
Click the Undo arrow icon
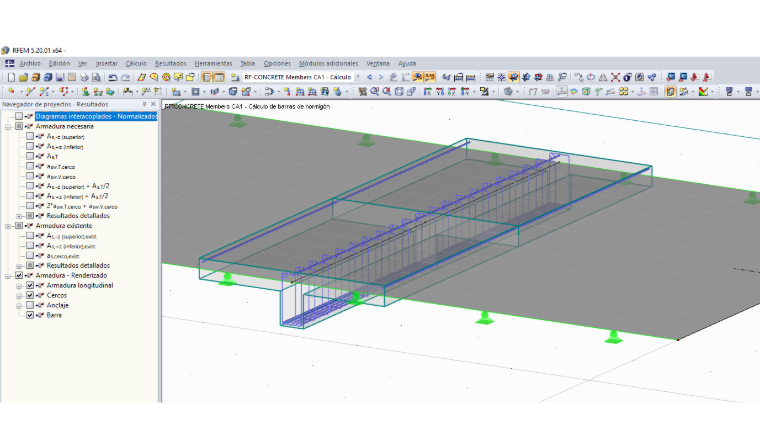point(112,77)
